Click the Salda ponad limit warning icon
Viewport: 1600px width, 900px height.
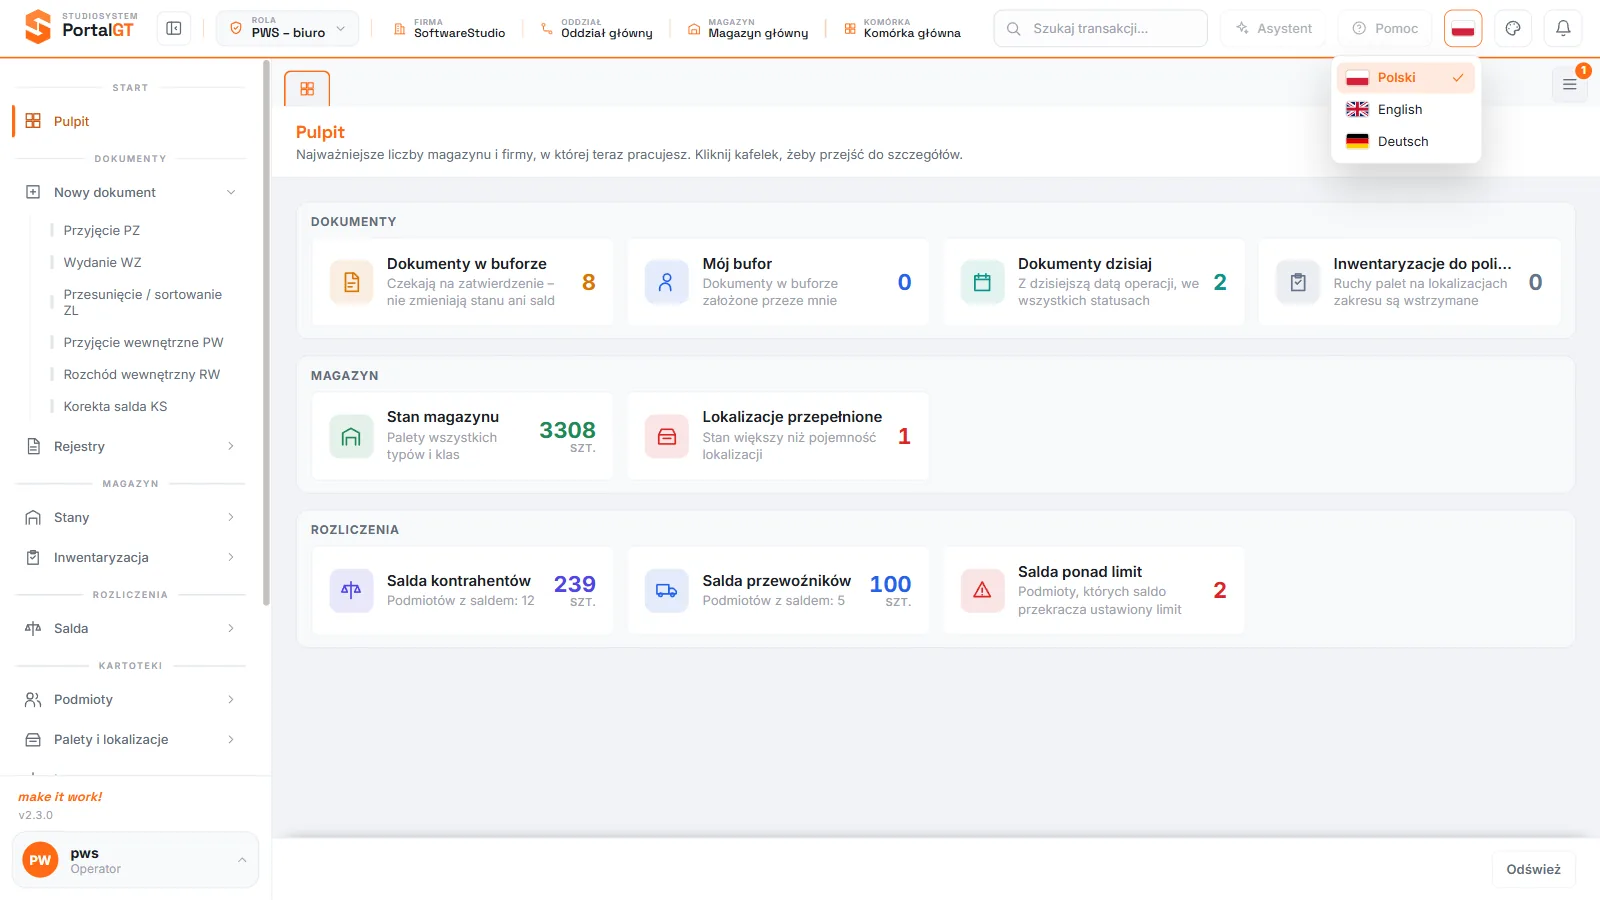click(x=982, y=591)
